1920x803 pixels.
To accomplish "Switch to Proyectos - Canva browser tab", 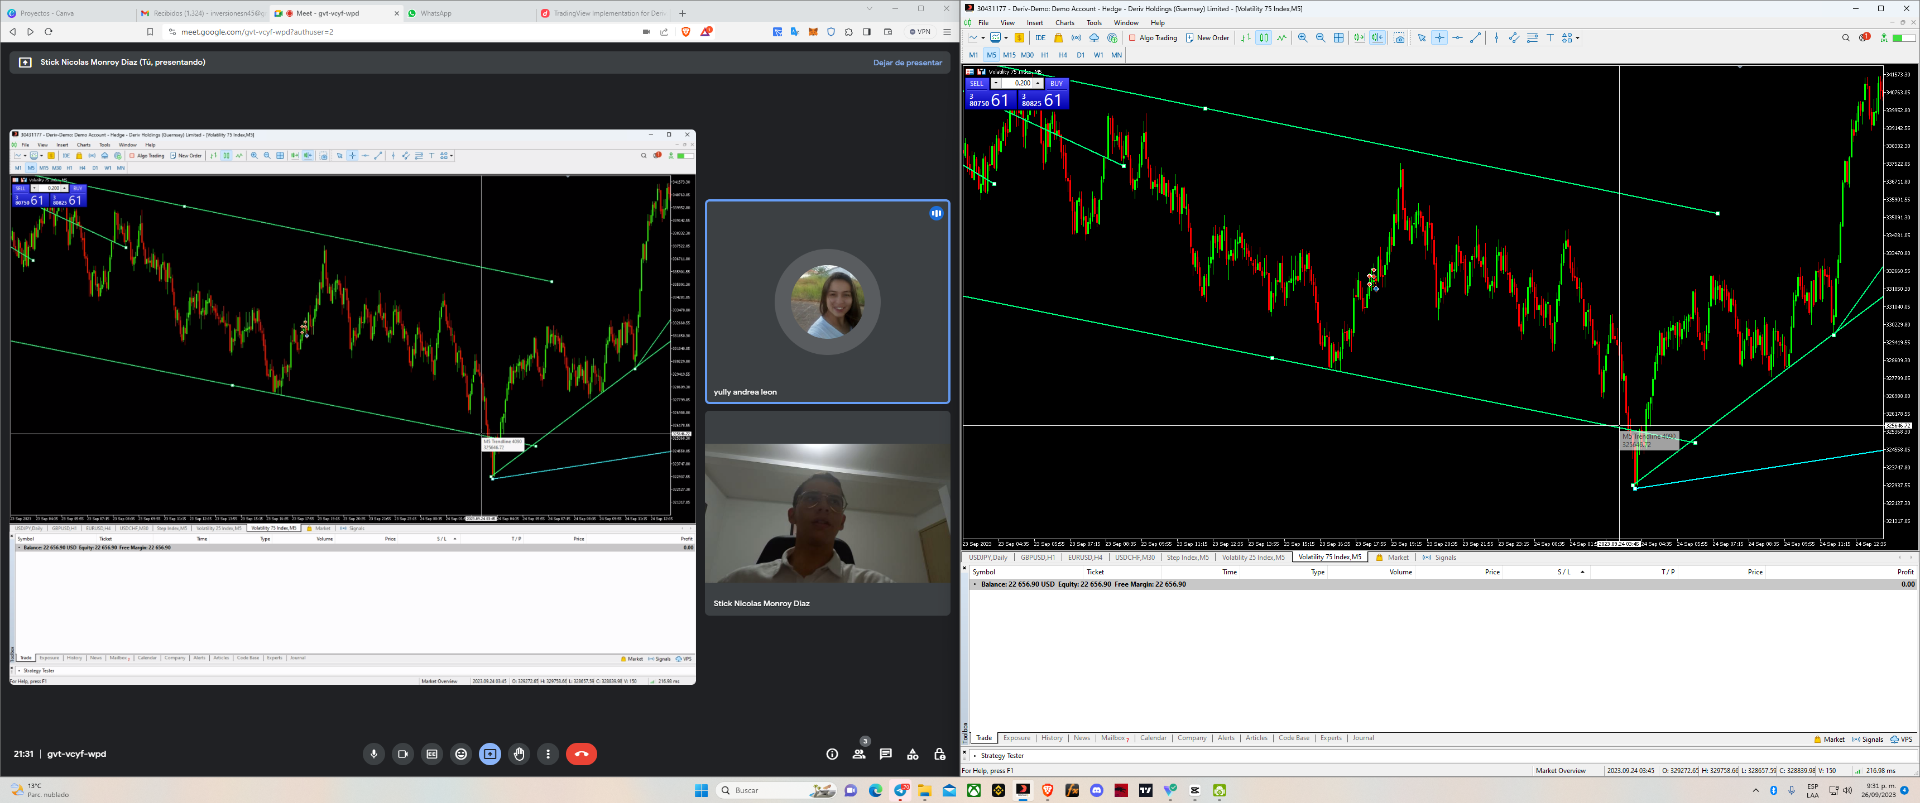I will pyautogui.click(x=68, y=13).
